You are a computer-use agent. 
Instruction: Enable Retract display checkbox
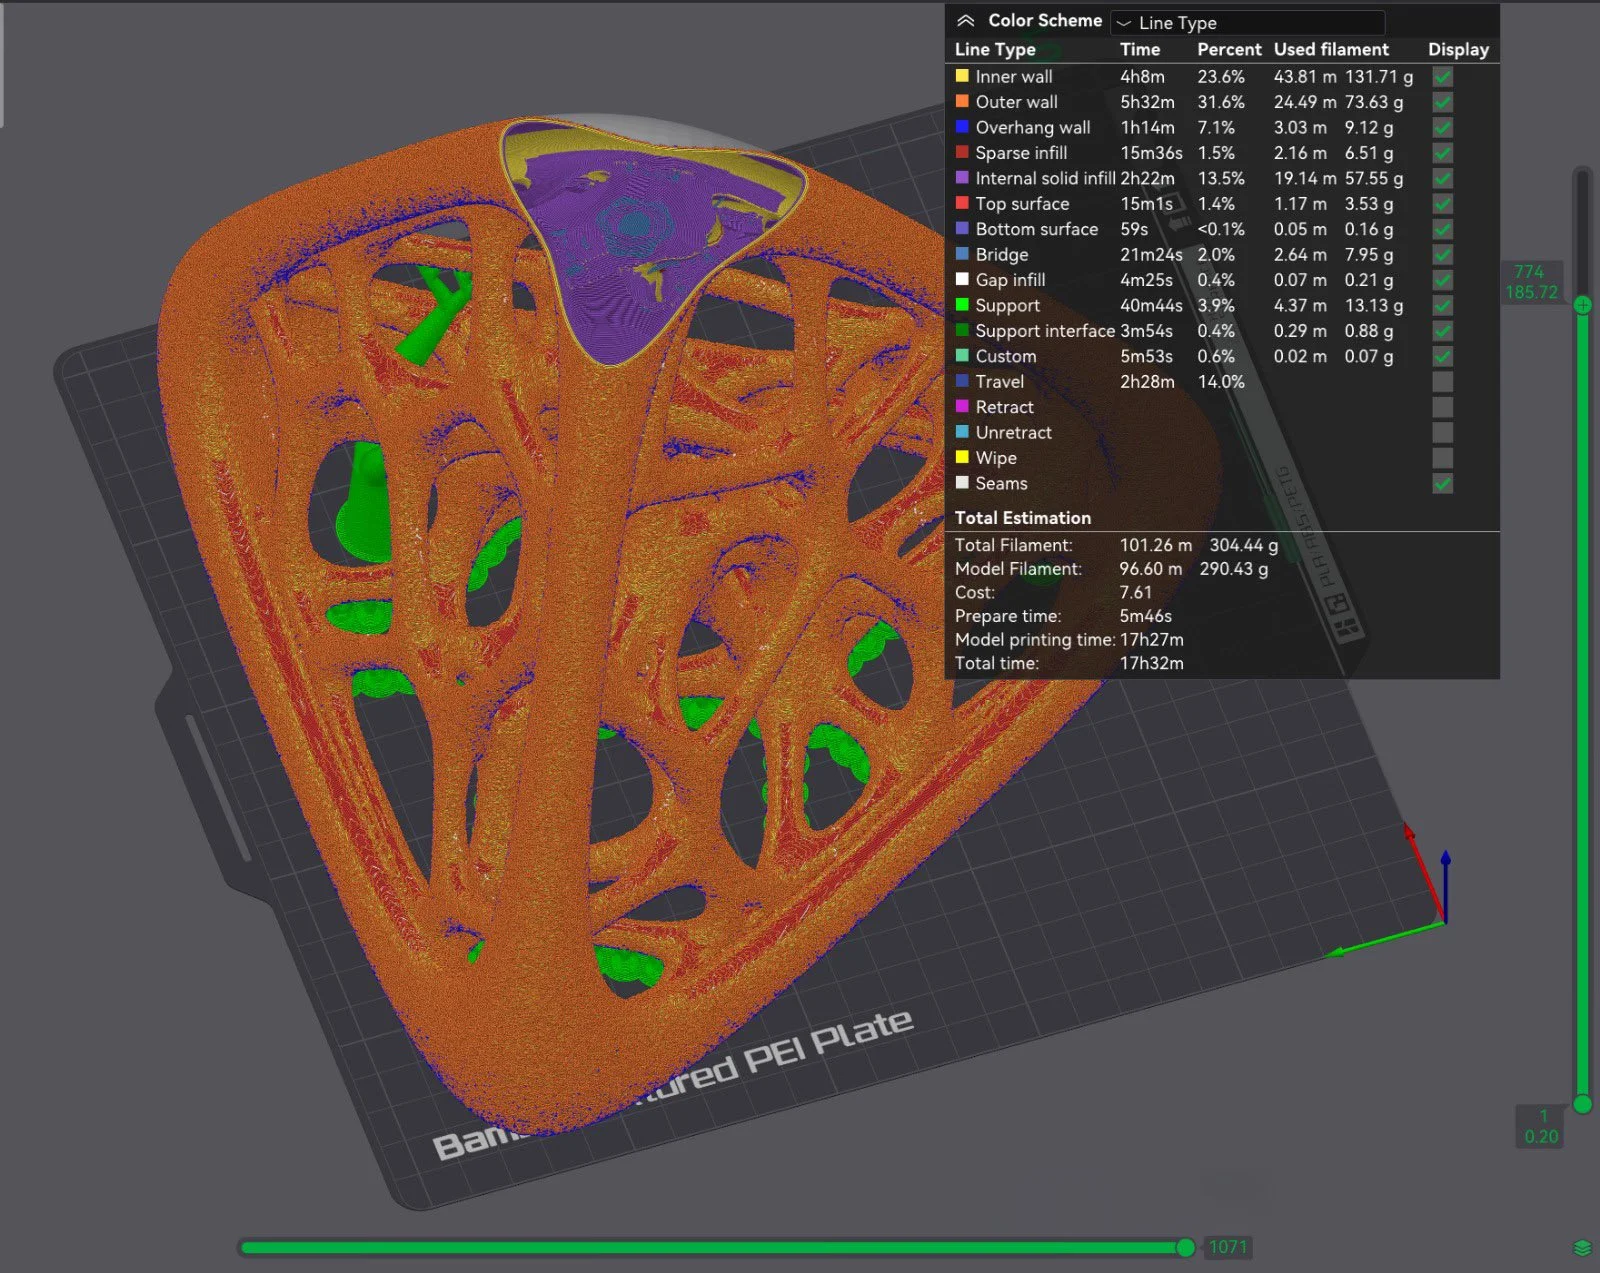pos(1442,407)
